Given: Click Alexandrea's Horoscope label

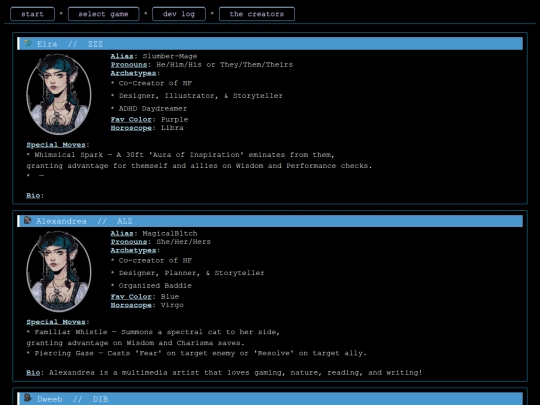Looking at the screenshot, I should [131, 305].
